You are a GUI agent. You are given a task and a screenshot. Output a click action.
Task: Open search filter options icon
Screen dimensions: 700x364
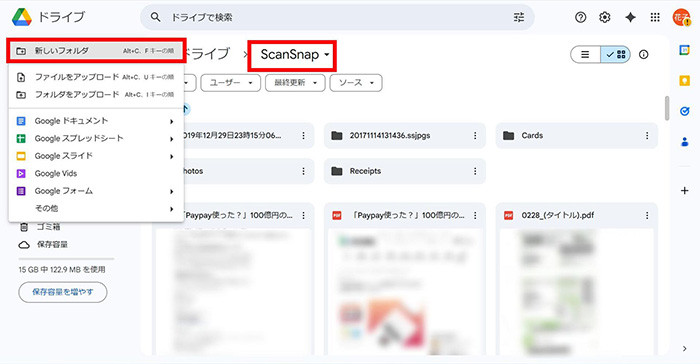(519, 17)
